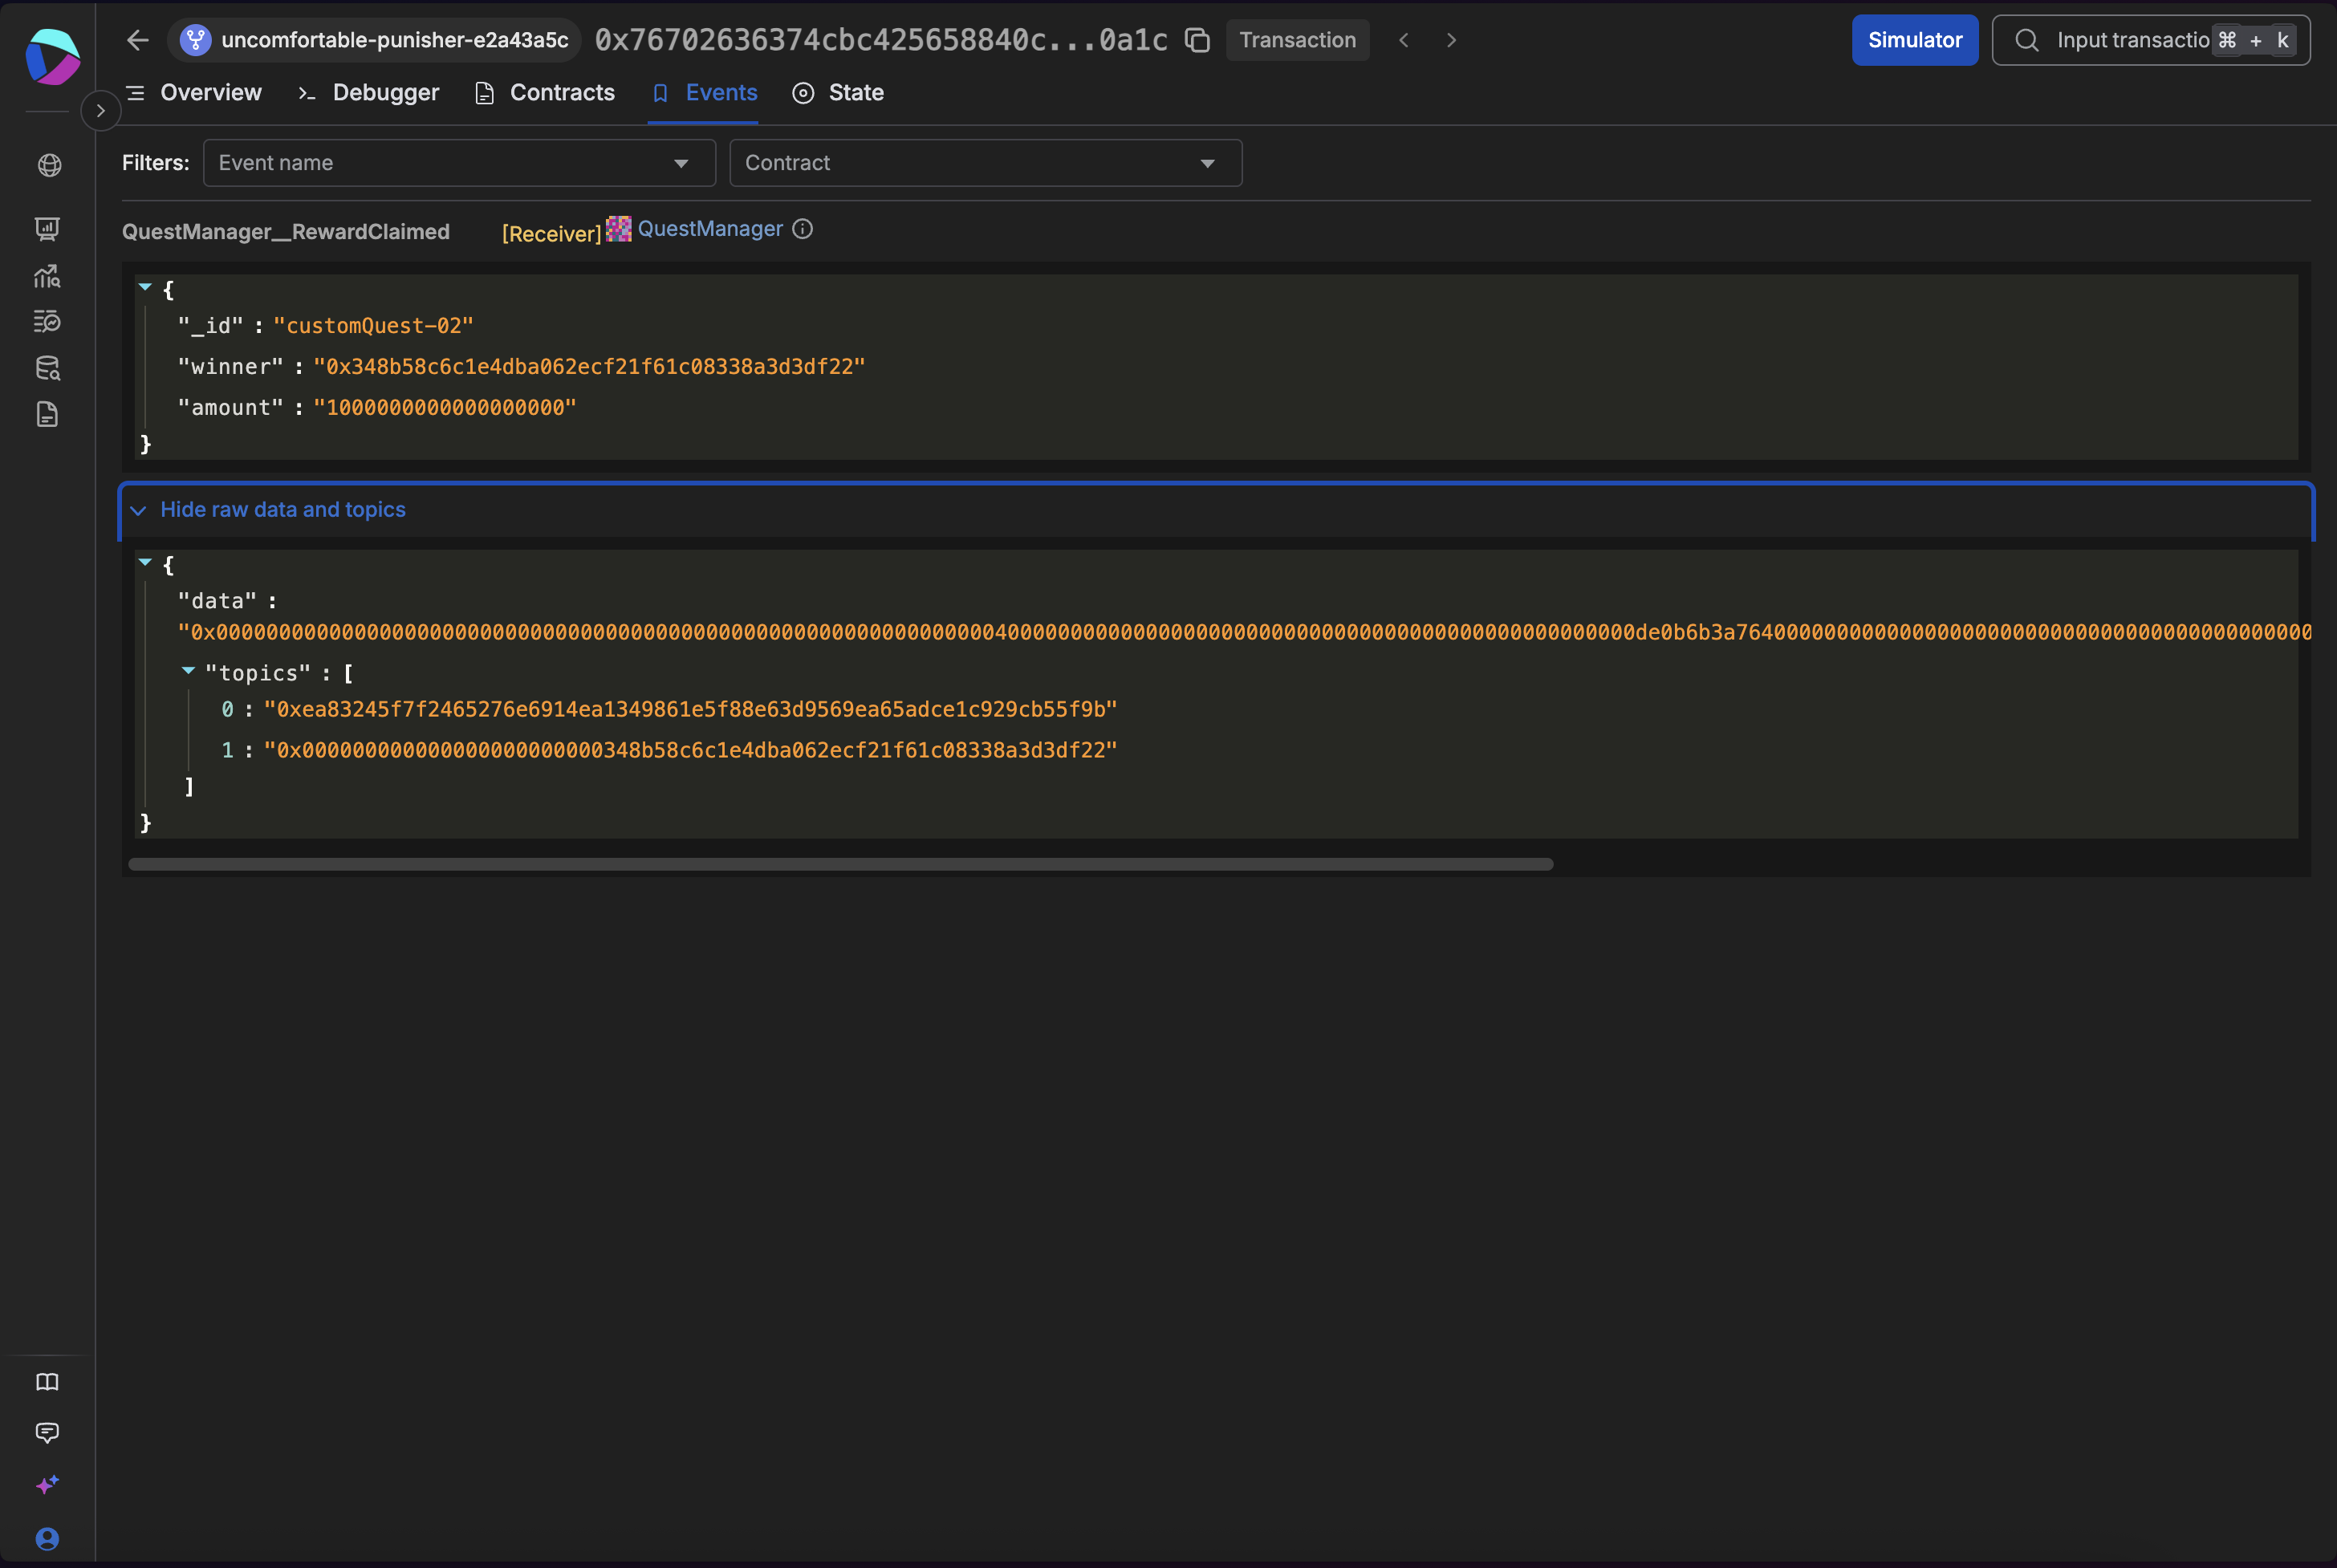This screenshot has width=2337, height=1568.
Task: Open the Contract filter dropdown
Action: (985, 163)
